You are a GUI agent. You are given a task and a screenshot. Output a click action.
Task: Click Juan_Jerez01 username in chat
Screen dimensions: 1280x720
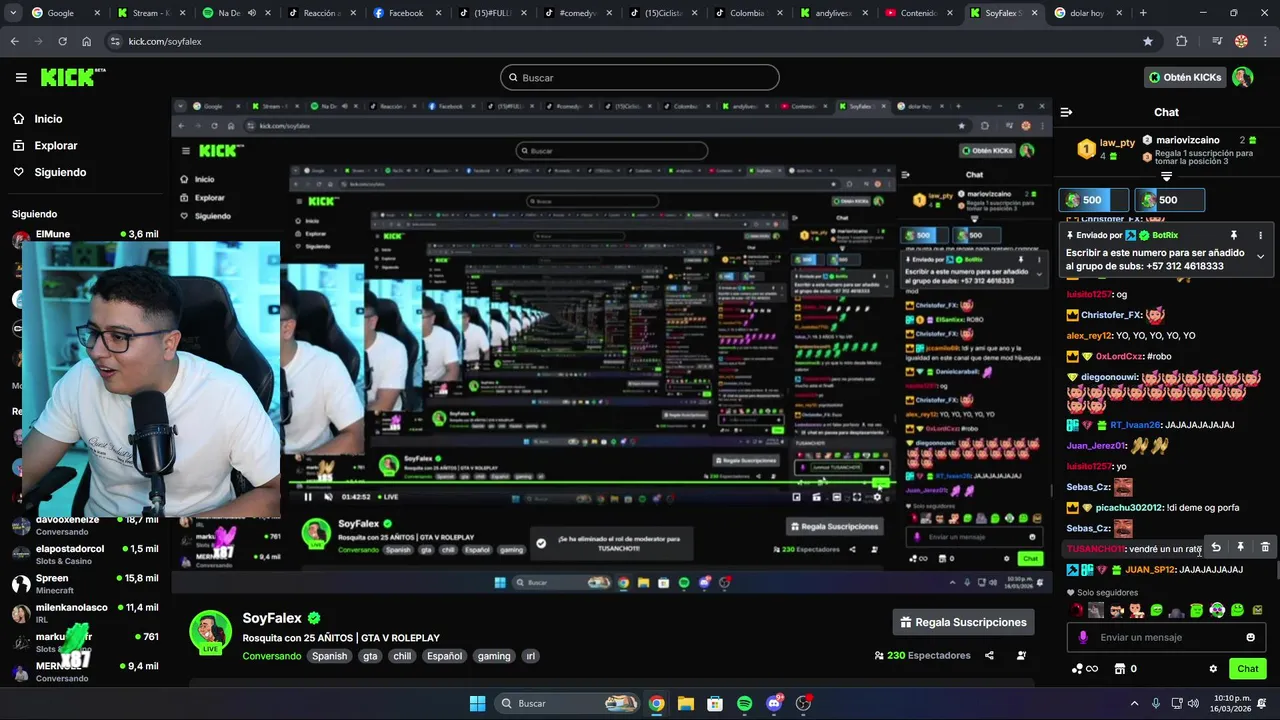(1096, 446)
